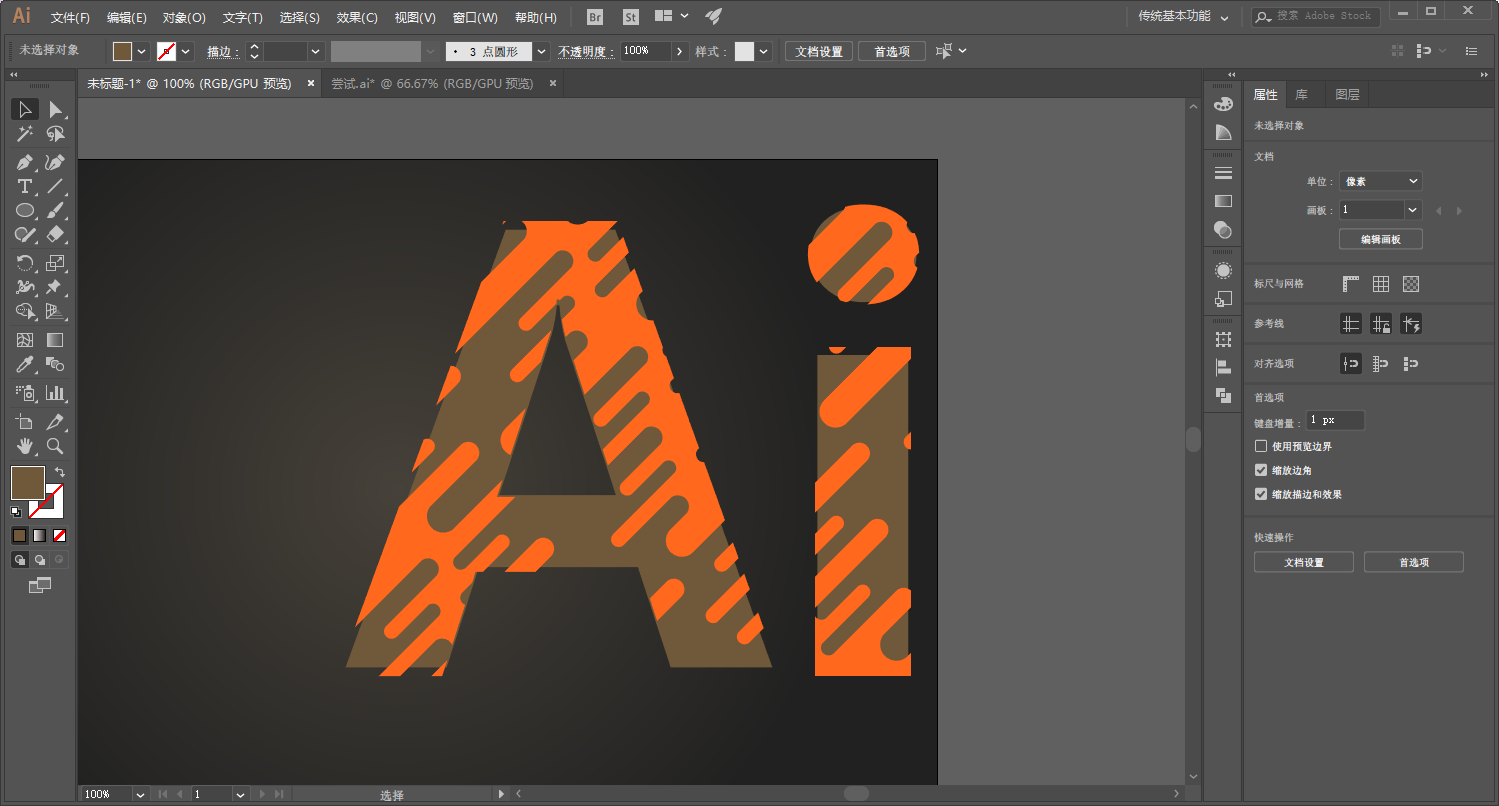Pick the Magic Wand tool

pyautogui.click(x=25, y=134)
